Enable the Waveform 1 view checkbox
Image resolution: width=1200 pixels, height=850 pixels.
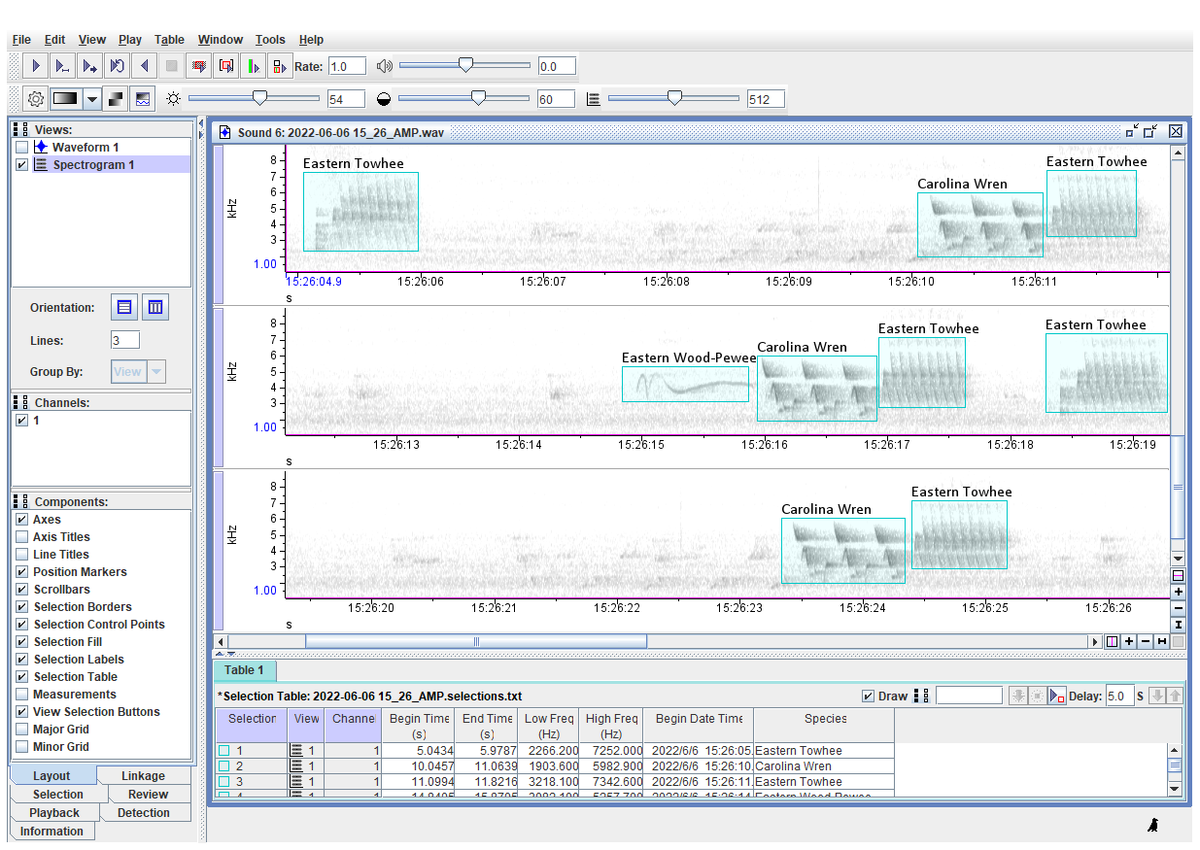(x=22, y=147)
